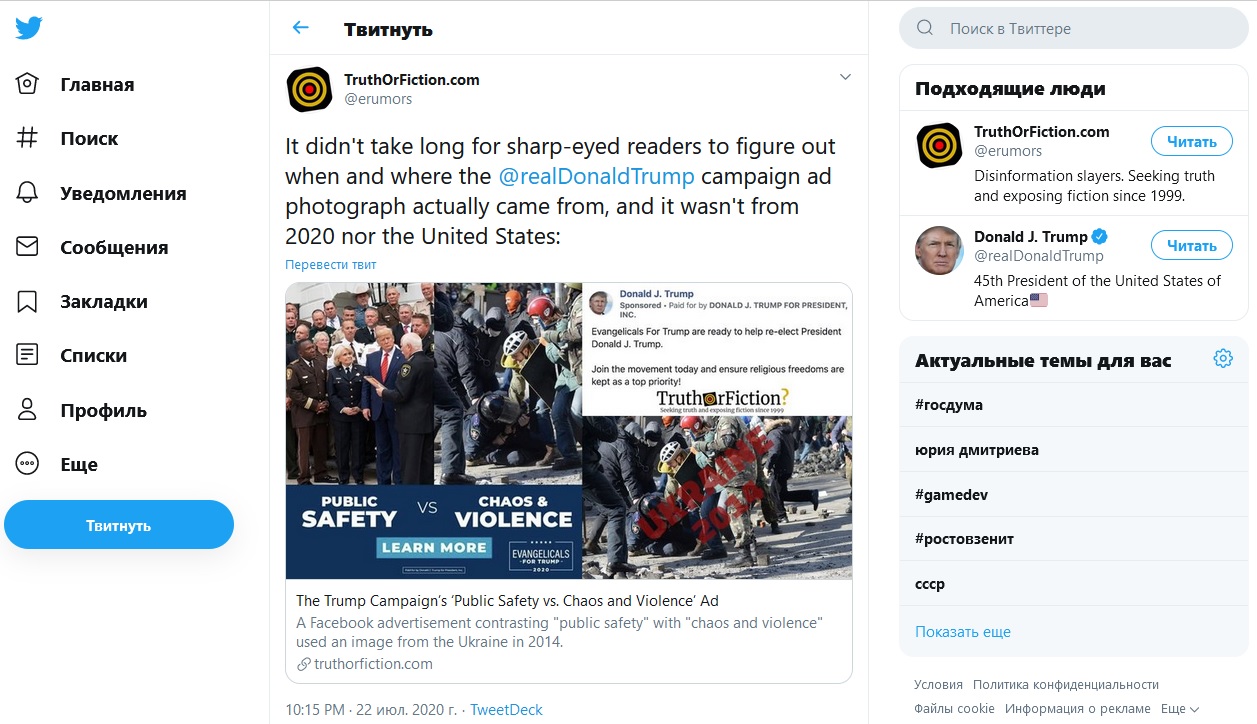
Task: Open Уведомления bell icon
Action: (x=28, y=192)
